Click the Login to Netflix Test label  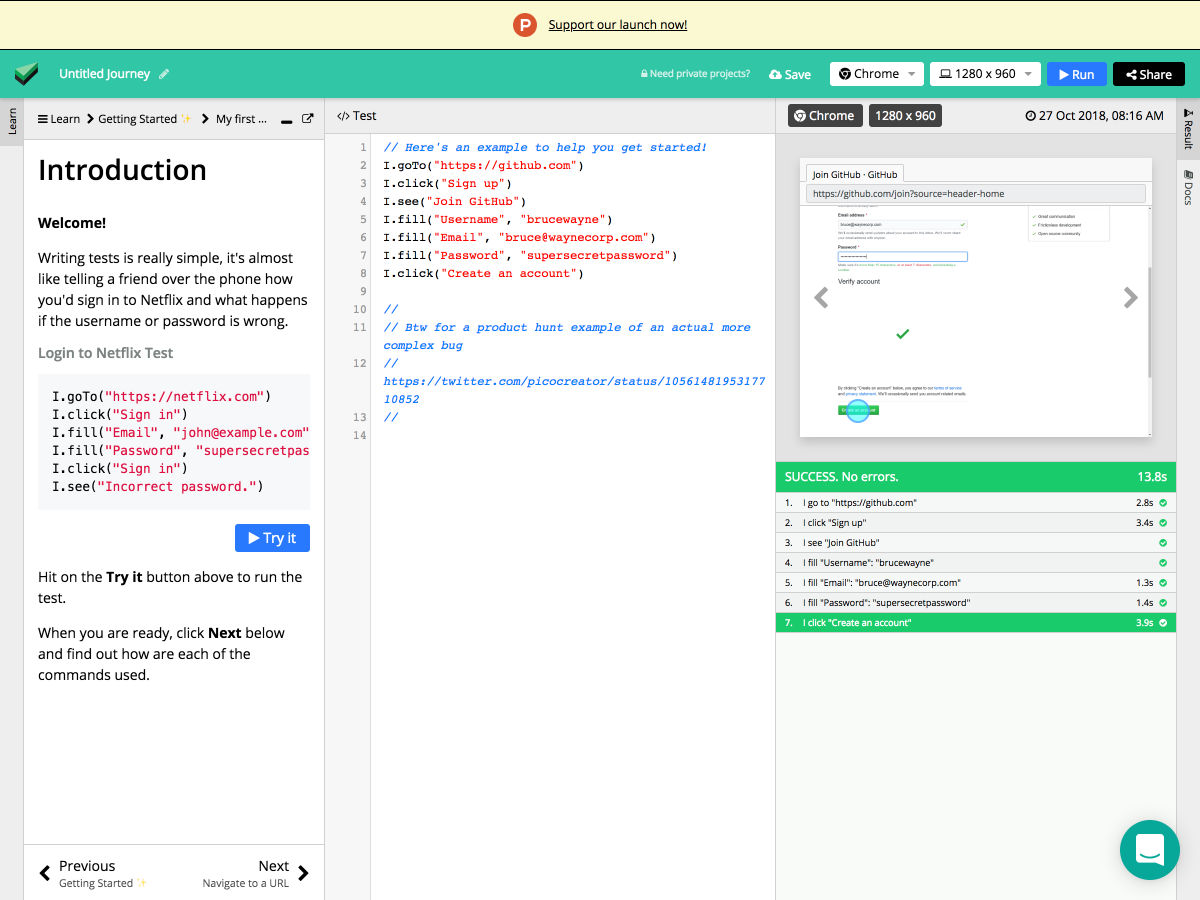click(105, 353)
